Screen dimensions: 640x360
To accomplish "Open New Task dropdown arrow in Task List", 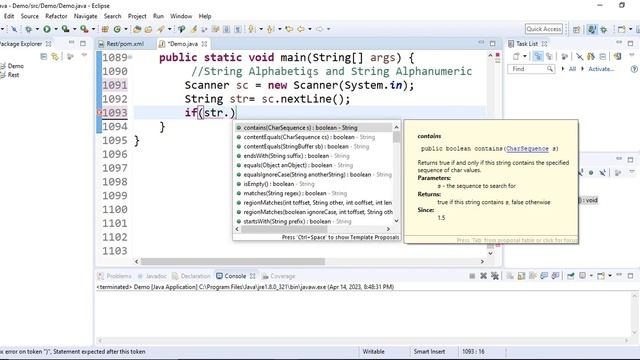I will (x=525, y=56).
